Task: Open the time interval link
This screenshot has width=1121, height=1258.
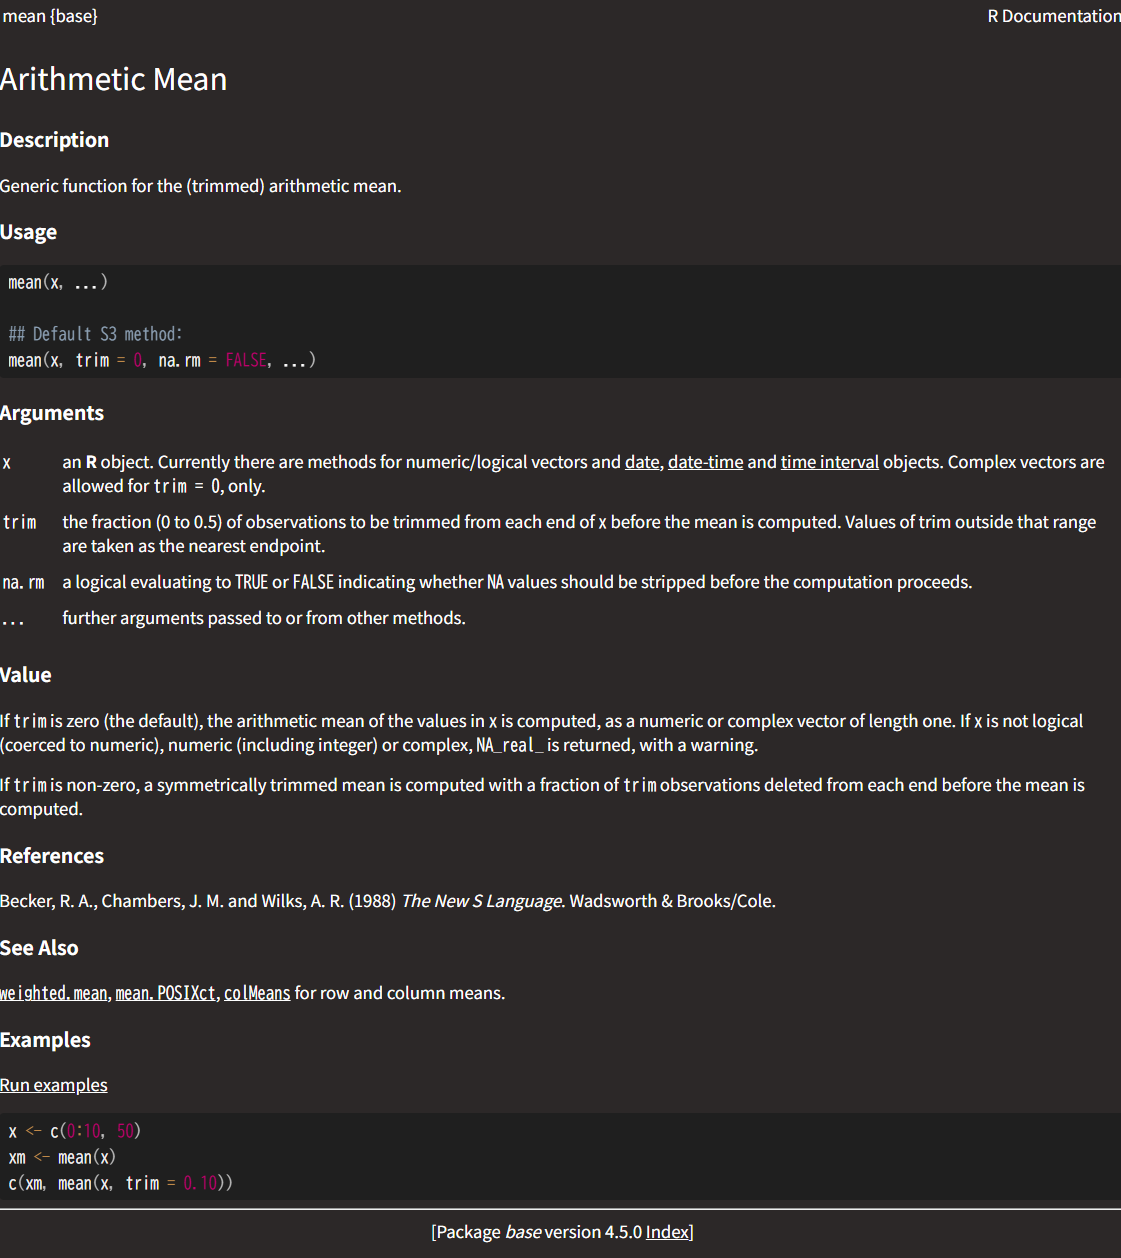Action: 829,462
